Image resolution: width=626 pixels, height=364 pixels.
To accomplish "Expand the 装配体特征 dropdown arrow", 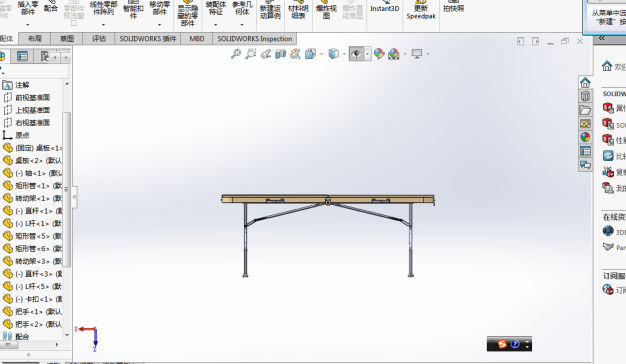I will click(x=216, y=25).
